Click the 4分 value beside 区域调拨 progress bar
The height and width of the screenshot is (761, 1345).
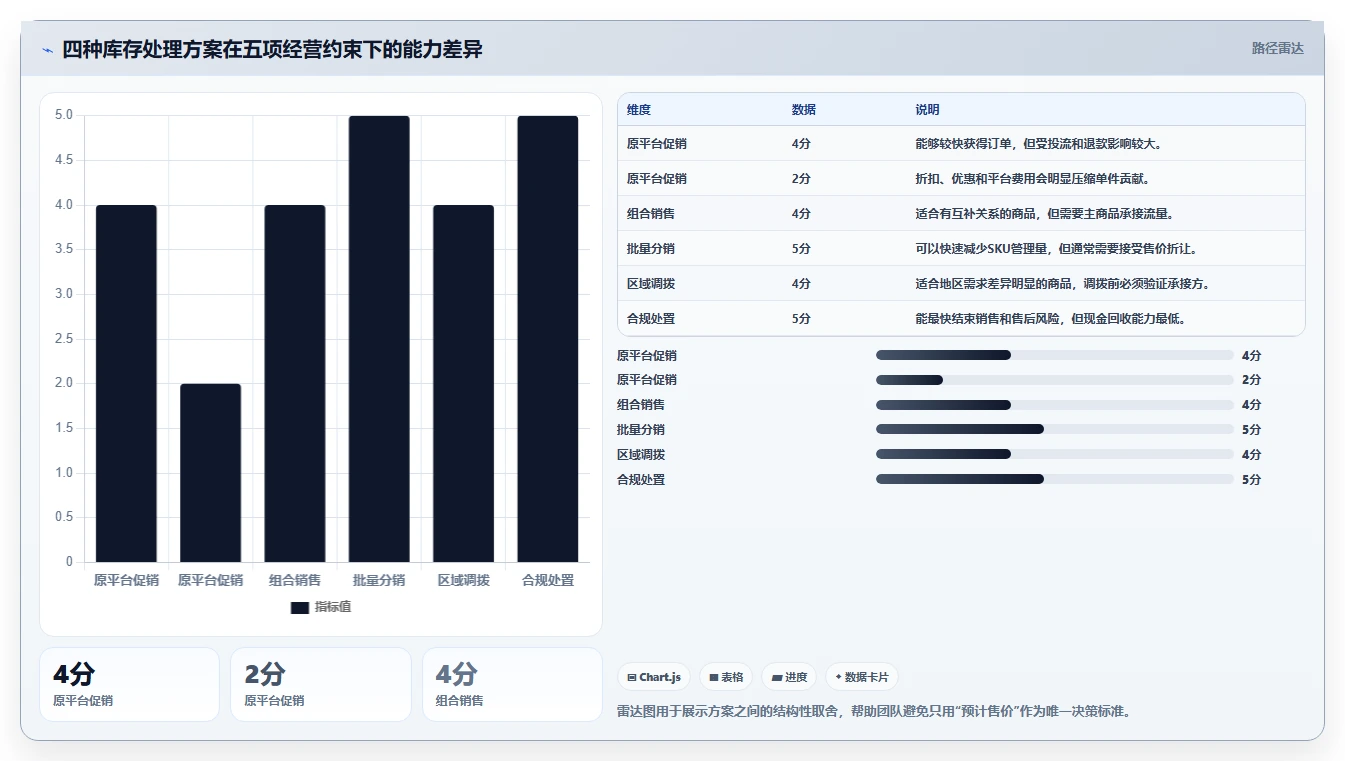tap(1251, 454)
